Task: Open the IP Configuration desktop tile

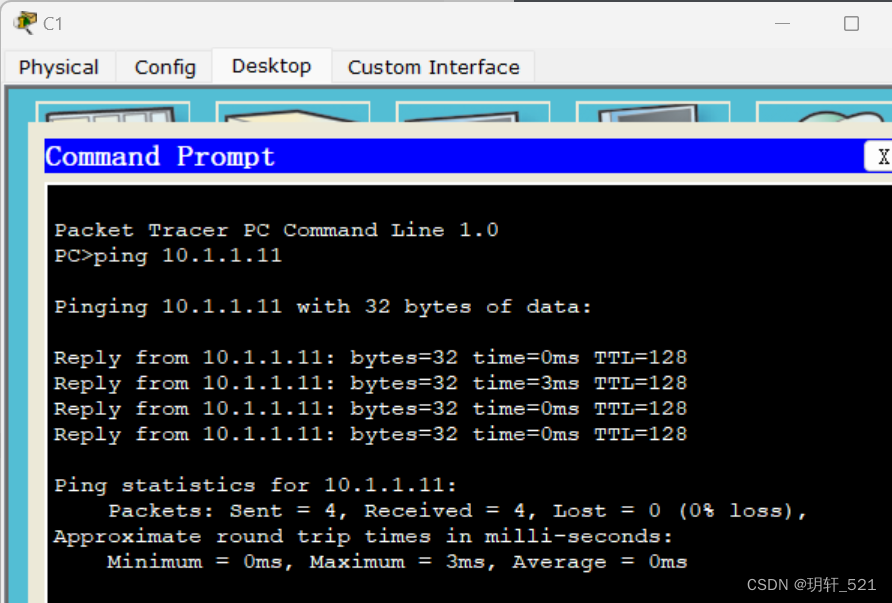Action: point(113,112)
